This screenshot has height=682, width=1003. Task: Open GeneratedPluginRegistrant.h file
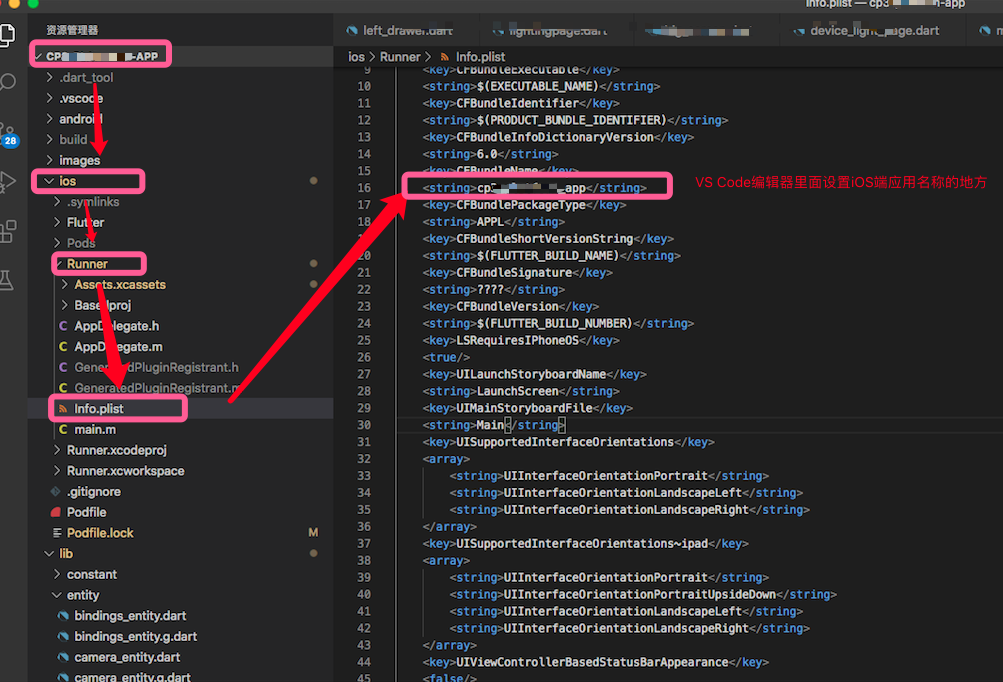[x=156, y=367]
